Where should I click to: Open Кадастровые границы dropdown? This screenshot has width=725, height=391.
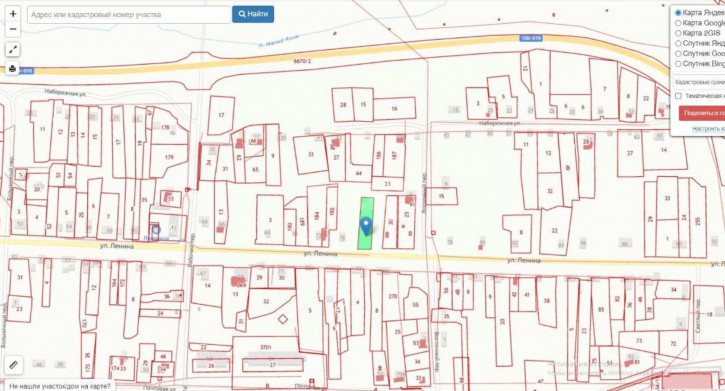point(699,82)
